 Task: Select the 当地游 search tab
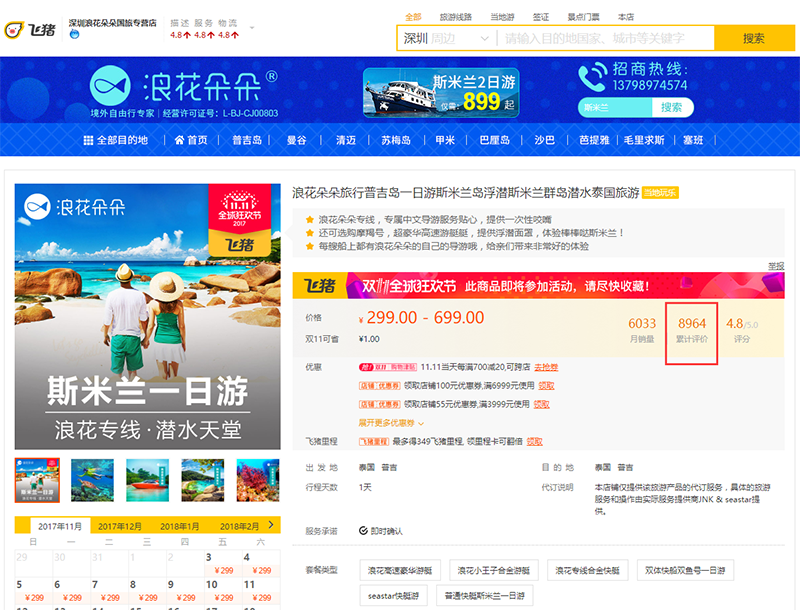point(502,17)
